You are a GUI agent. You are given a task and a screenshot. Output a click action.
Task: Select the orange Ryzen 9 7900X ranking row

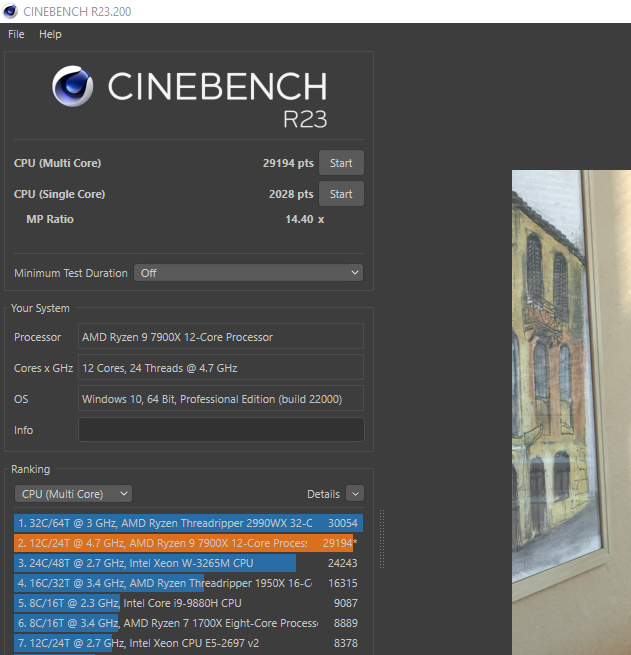coord(188,543)
